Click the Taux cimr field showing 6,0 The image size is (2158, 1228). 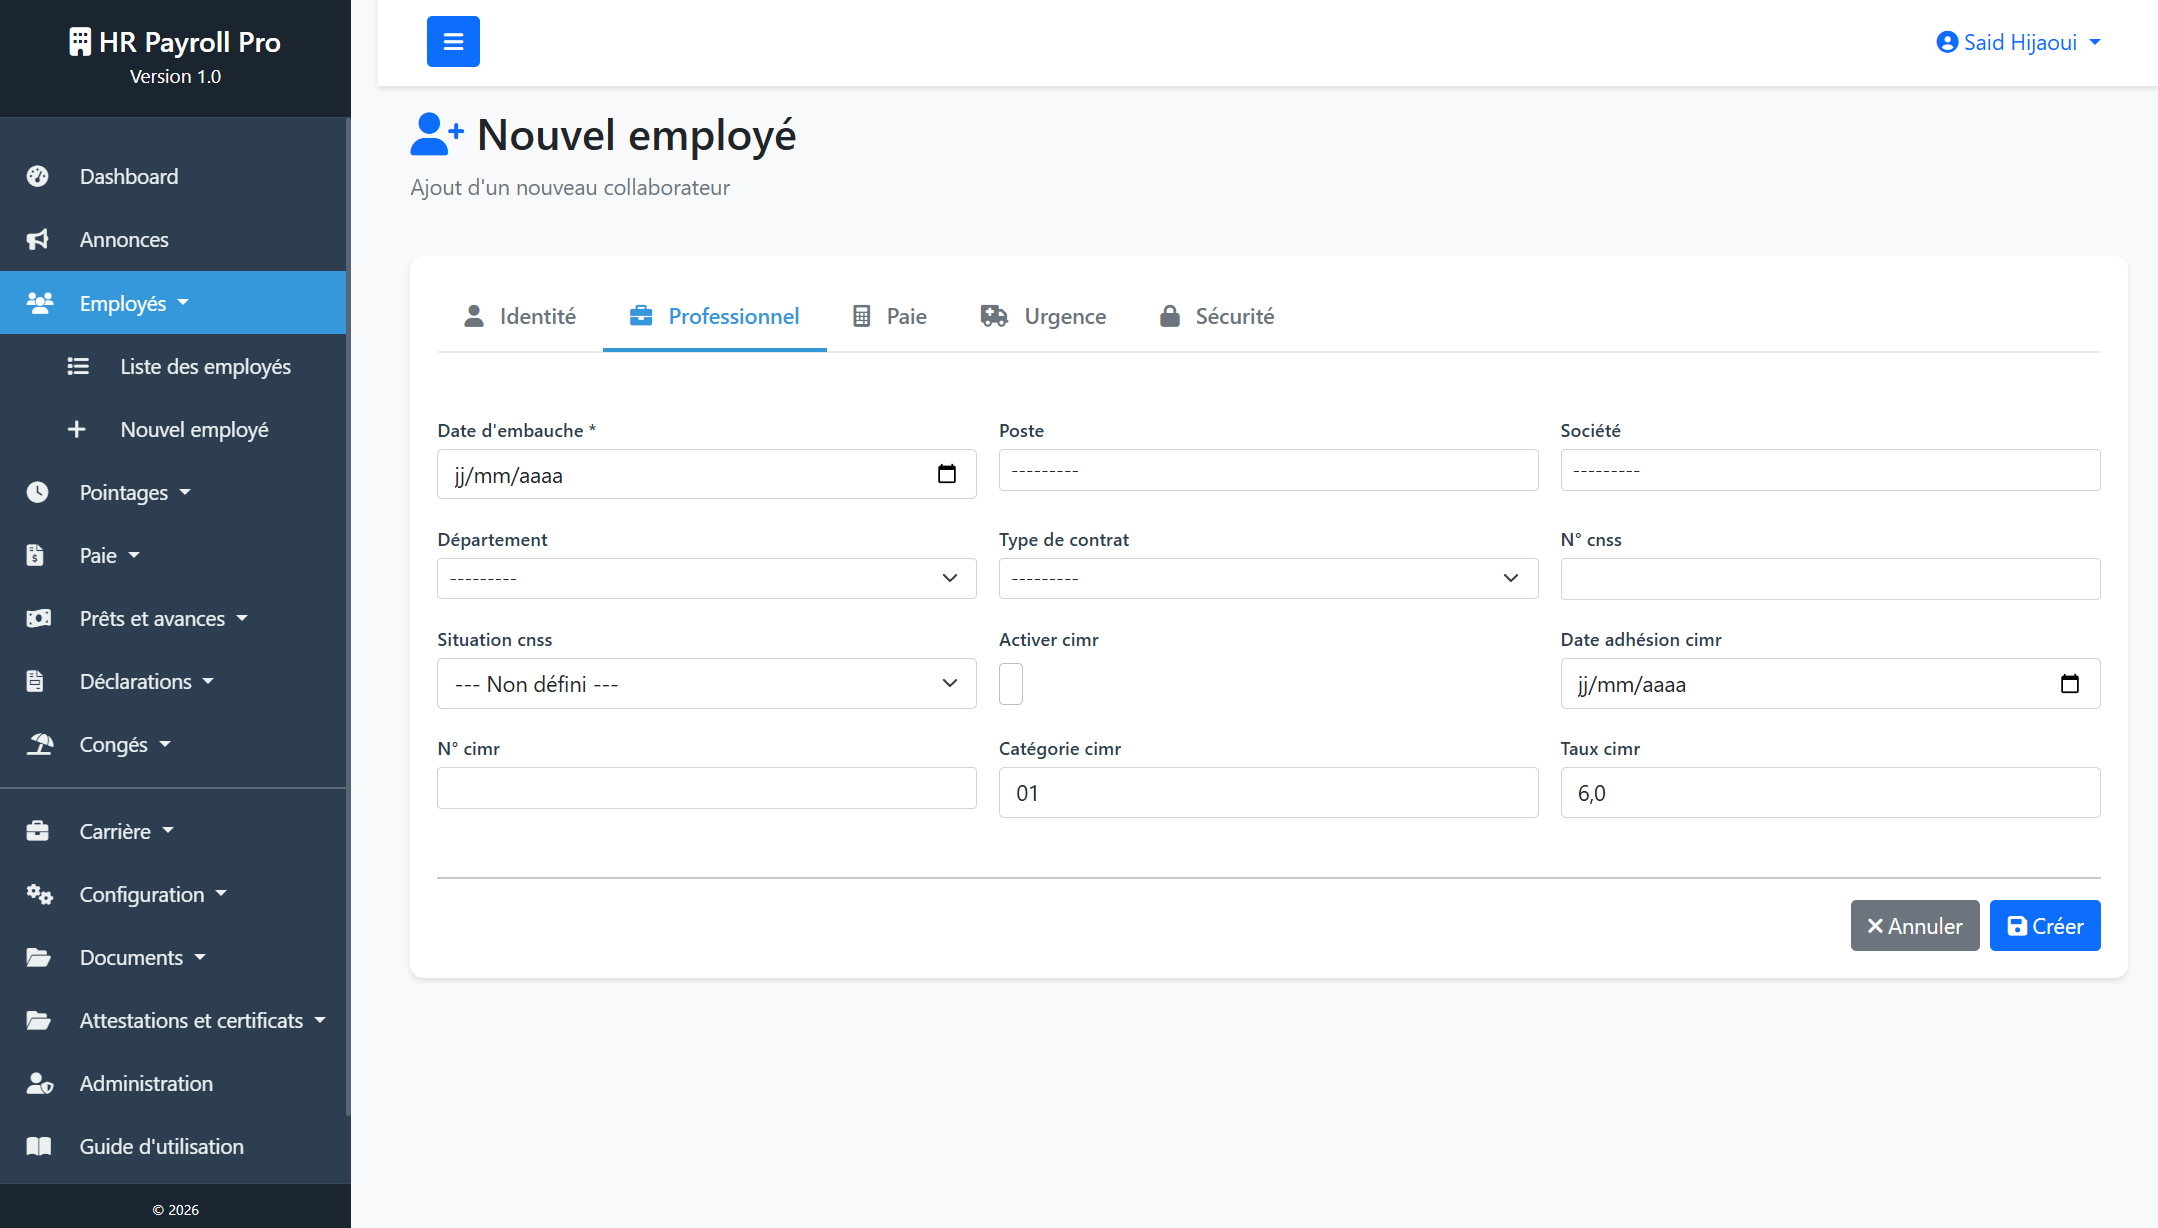pyautogui.click(x=1830, y=793)
